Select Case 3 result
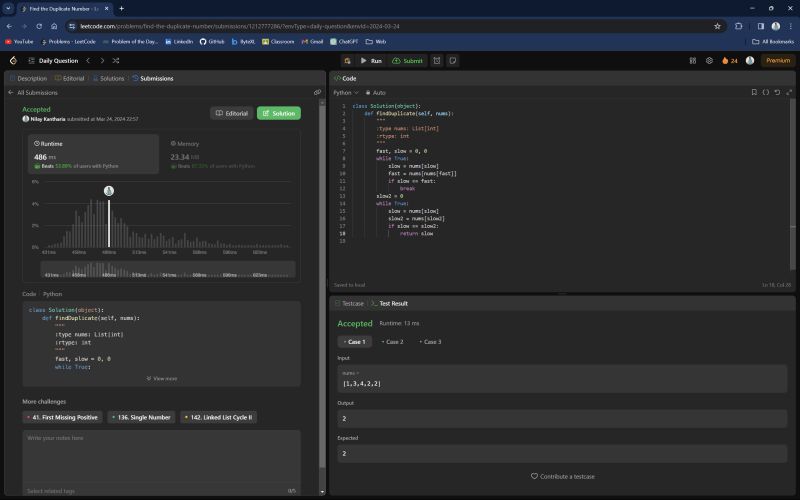800x500 pixels. coord(430,342)
